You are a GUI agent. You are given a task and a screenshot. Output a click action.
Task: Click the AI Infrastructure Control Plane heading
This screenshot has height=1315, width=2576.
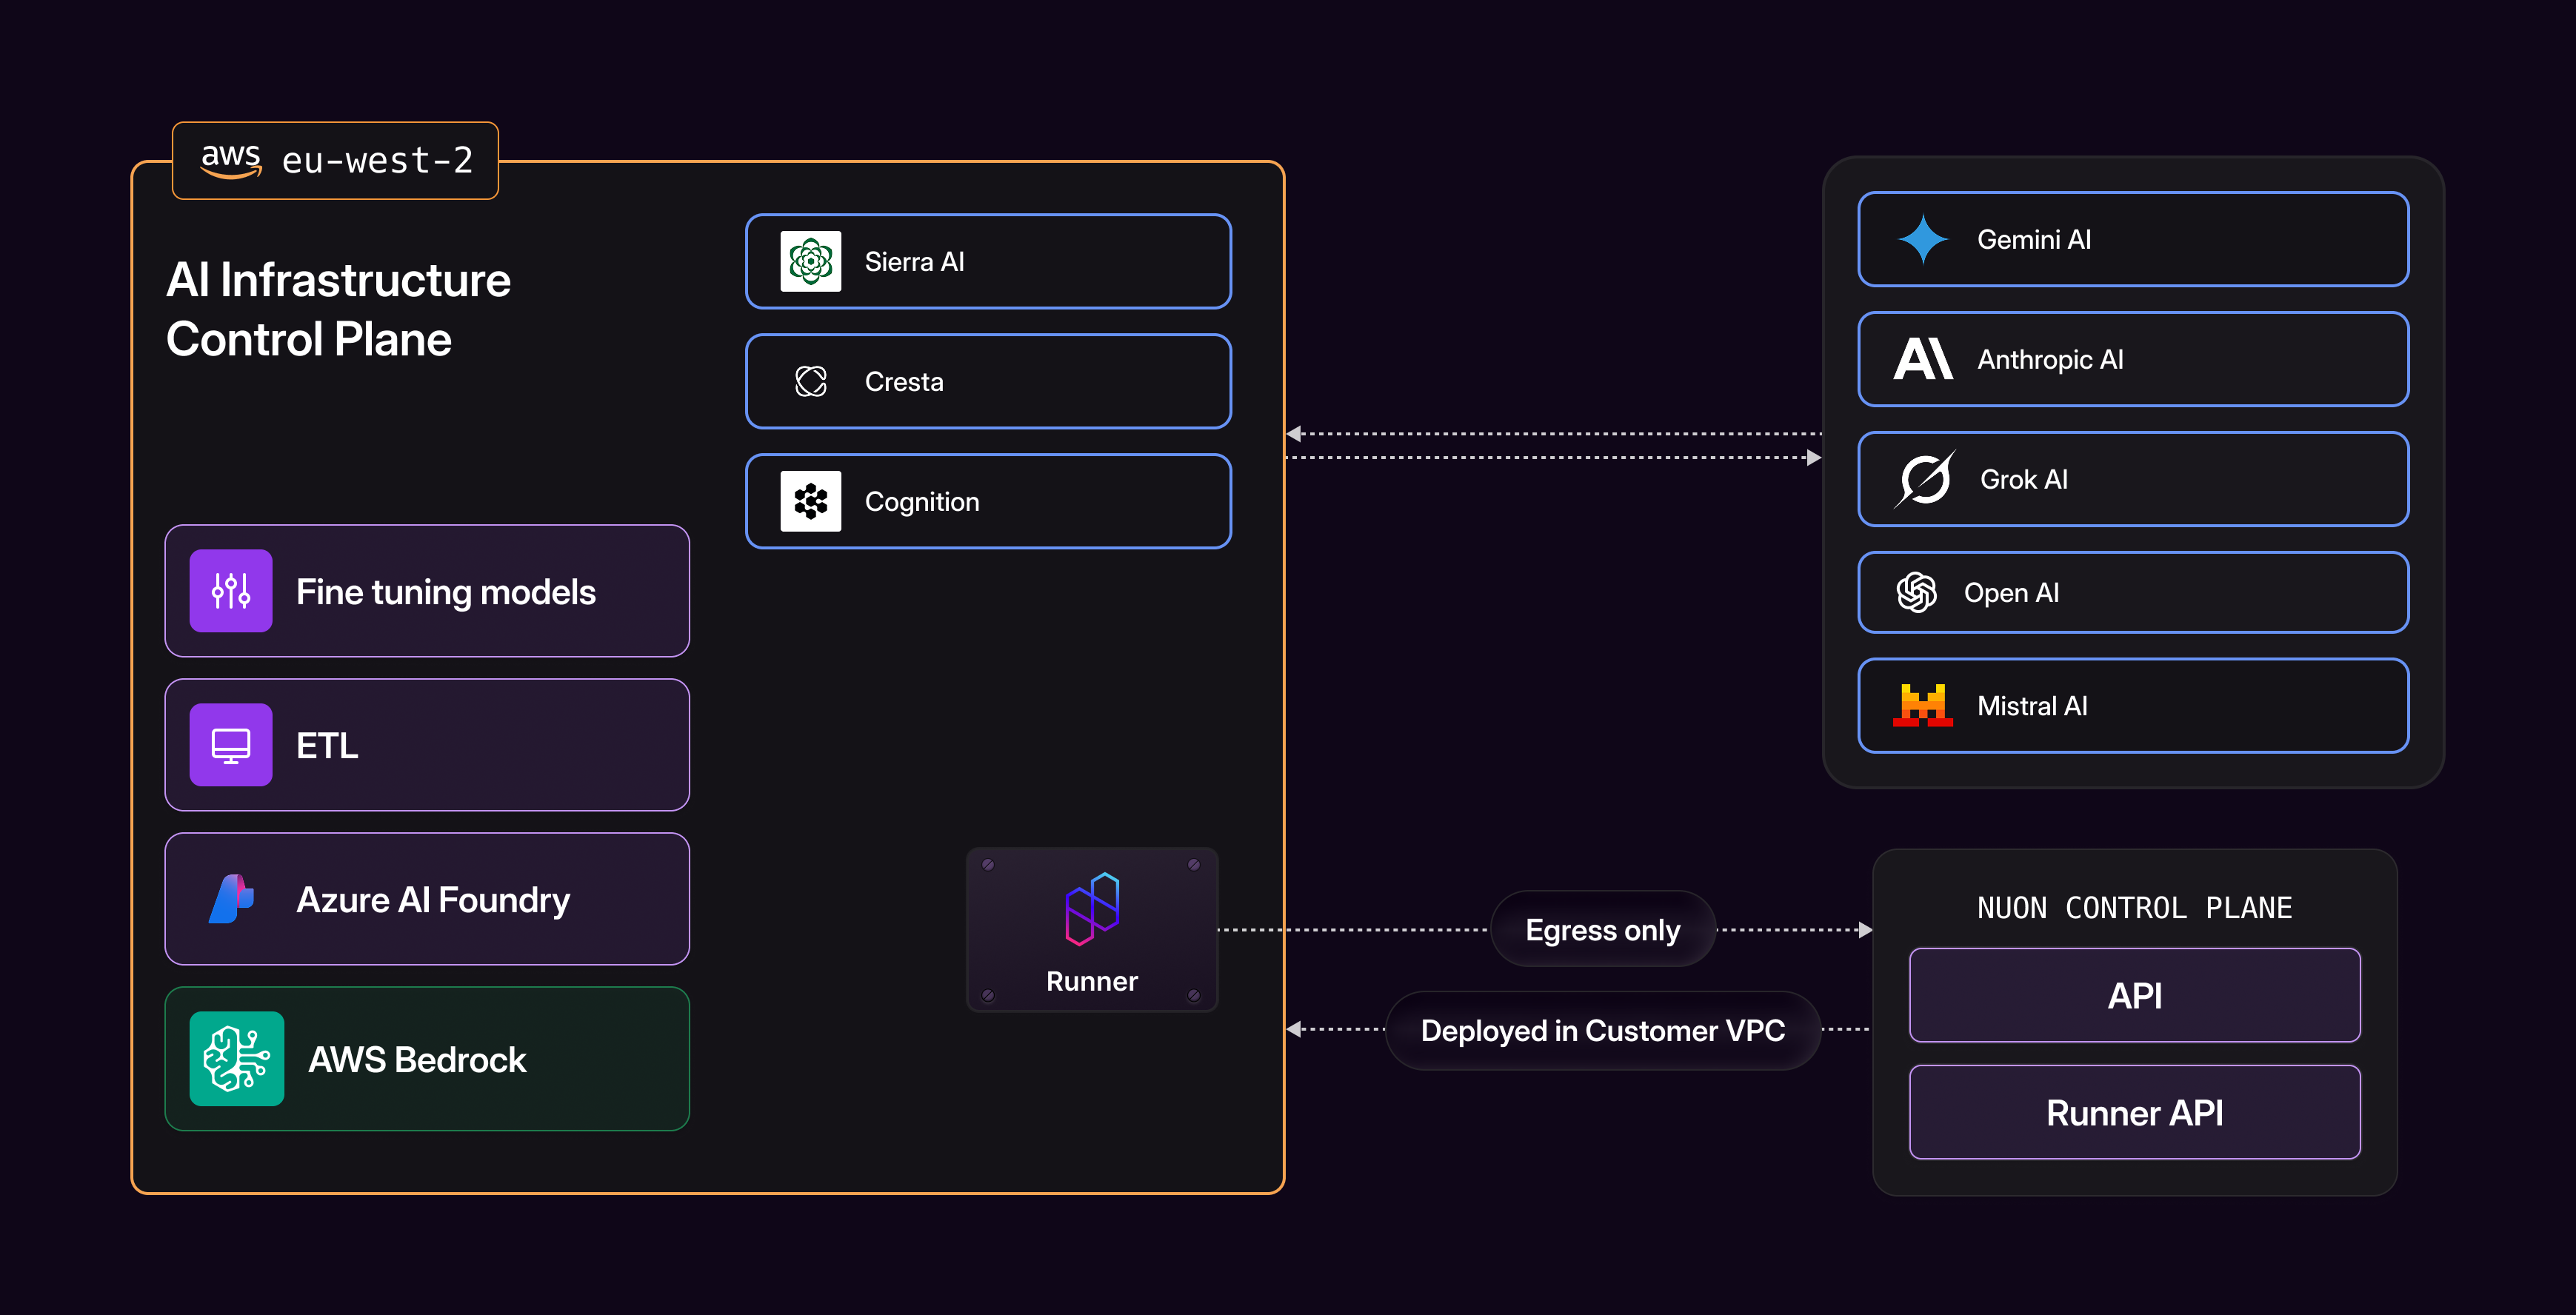(338, 309)
